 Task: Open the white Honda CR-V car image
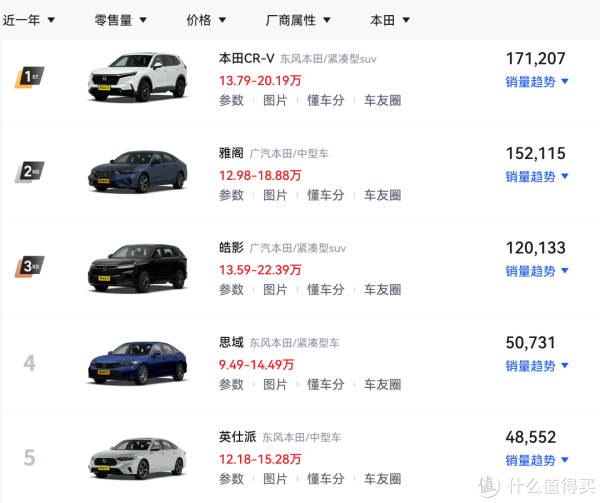coord(138,77)
